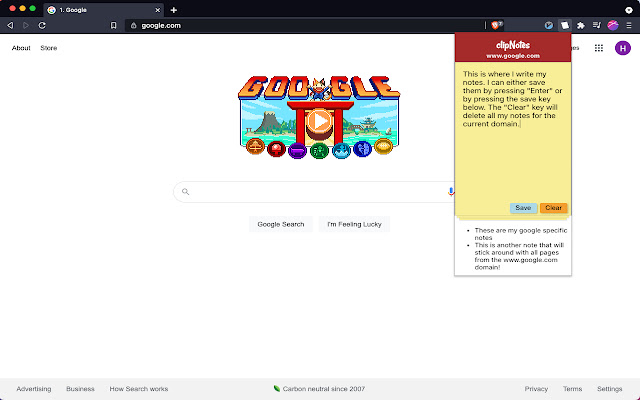Open the Privacy footer link
Viewport: 640px width, 400px height.
pyautogui.click(x=536, y=389)
